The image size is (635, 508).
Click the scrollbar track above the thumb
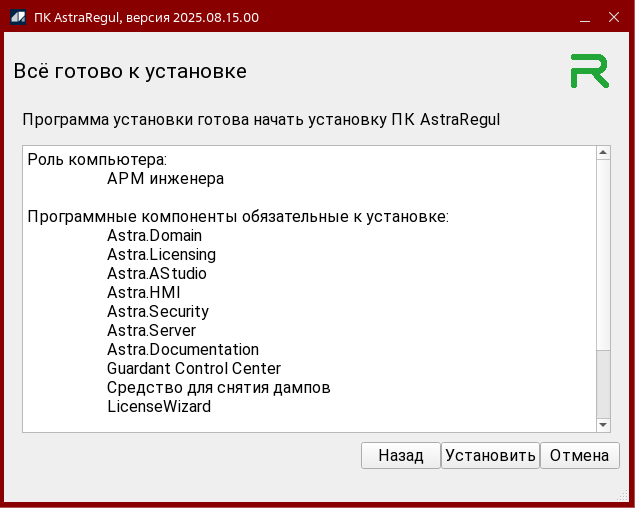pyautogui.click(x=603, y=250)
